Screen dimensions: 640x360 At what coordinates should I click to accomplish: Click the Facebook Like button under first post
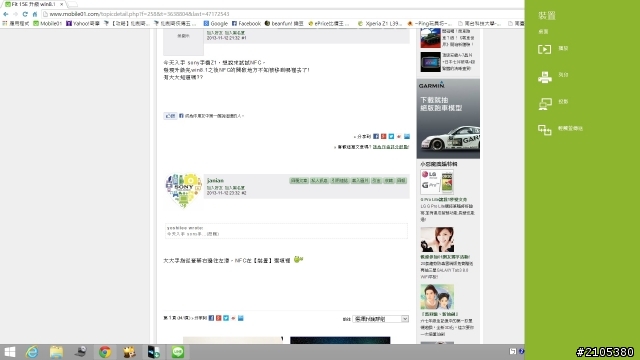coord(170,116)
